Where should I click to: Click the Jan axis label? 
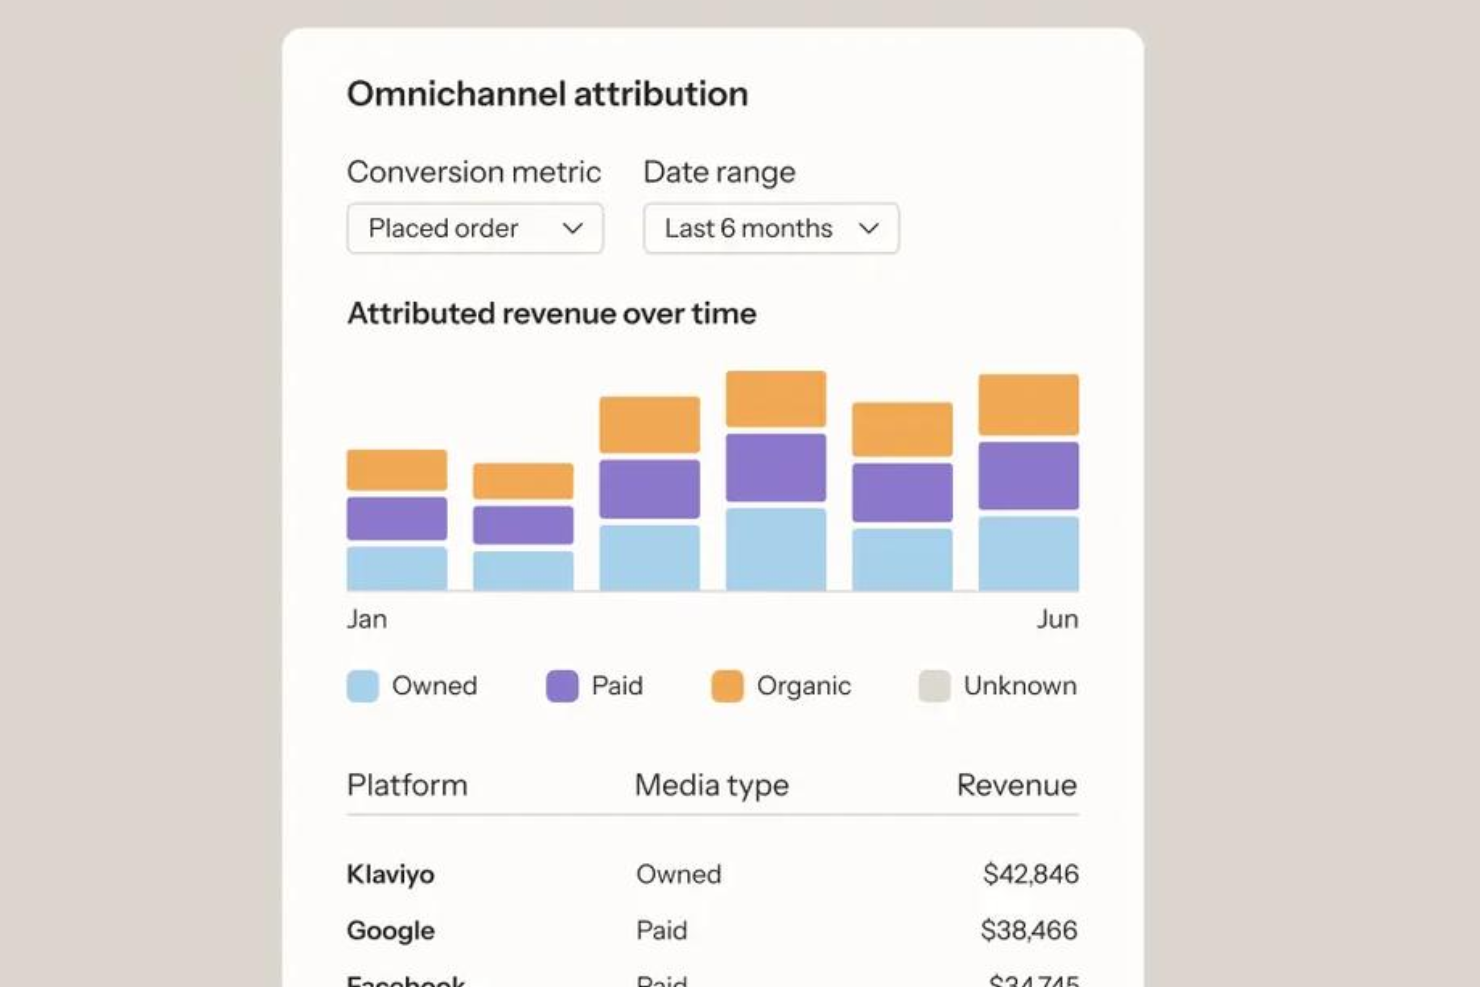click(366, 618)
